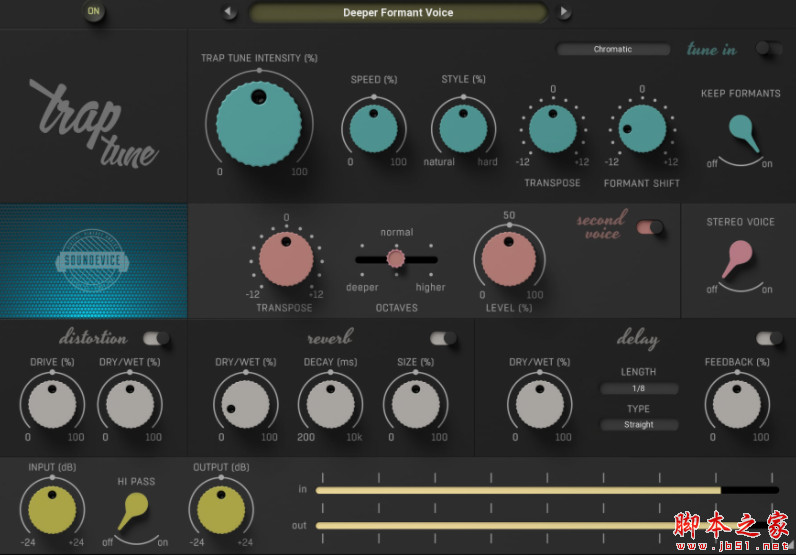Click the reverb Size knob
Viewport: 800px width, 557px height.
415,404
